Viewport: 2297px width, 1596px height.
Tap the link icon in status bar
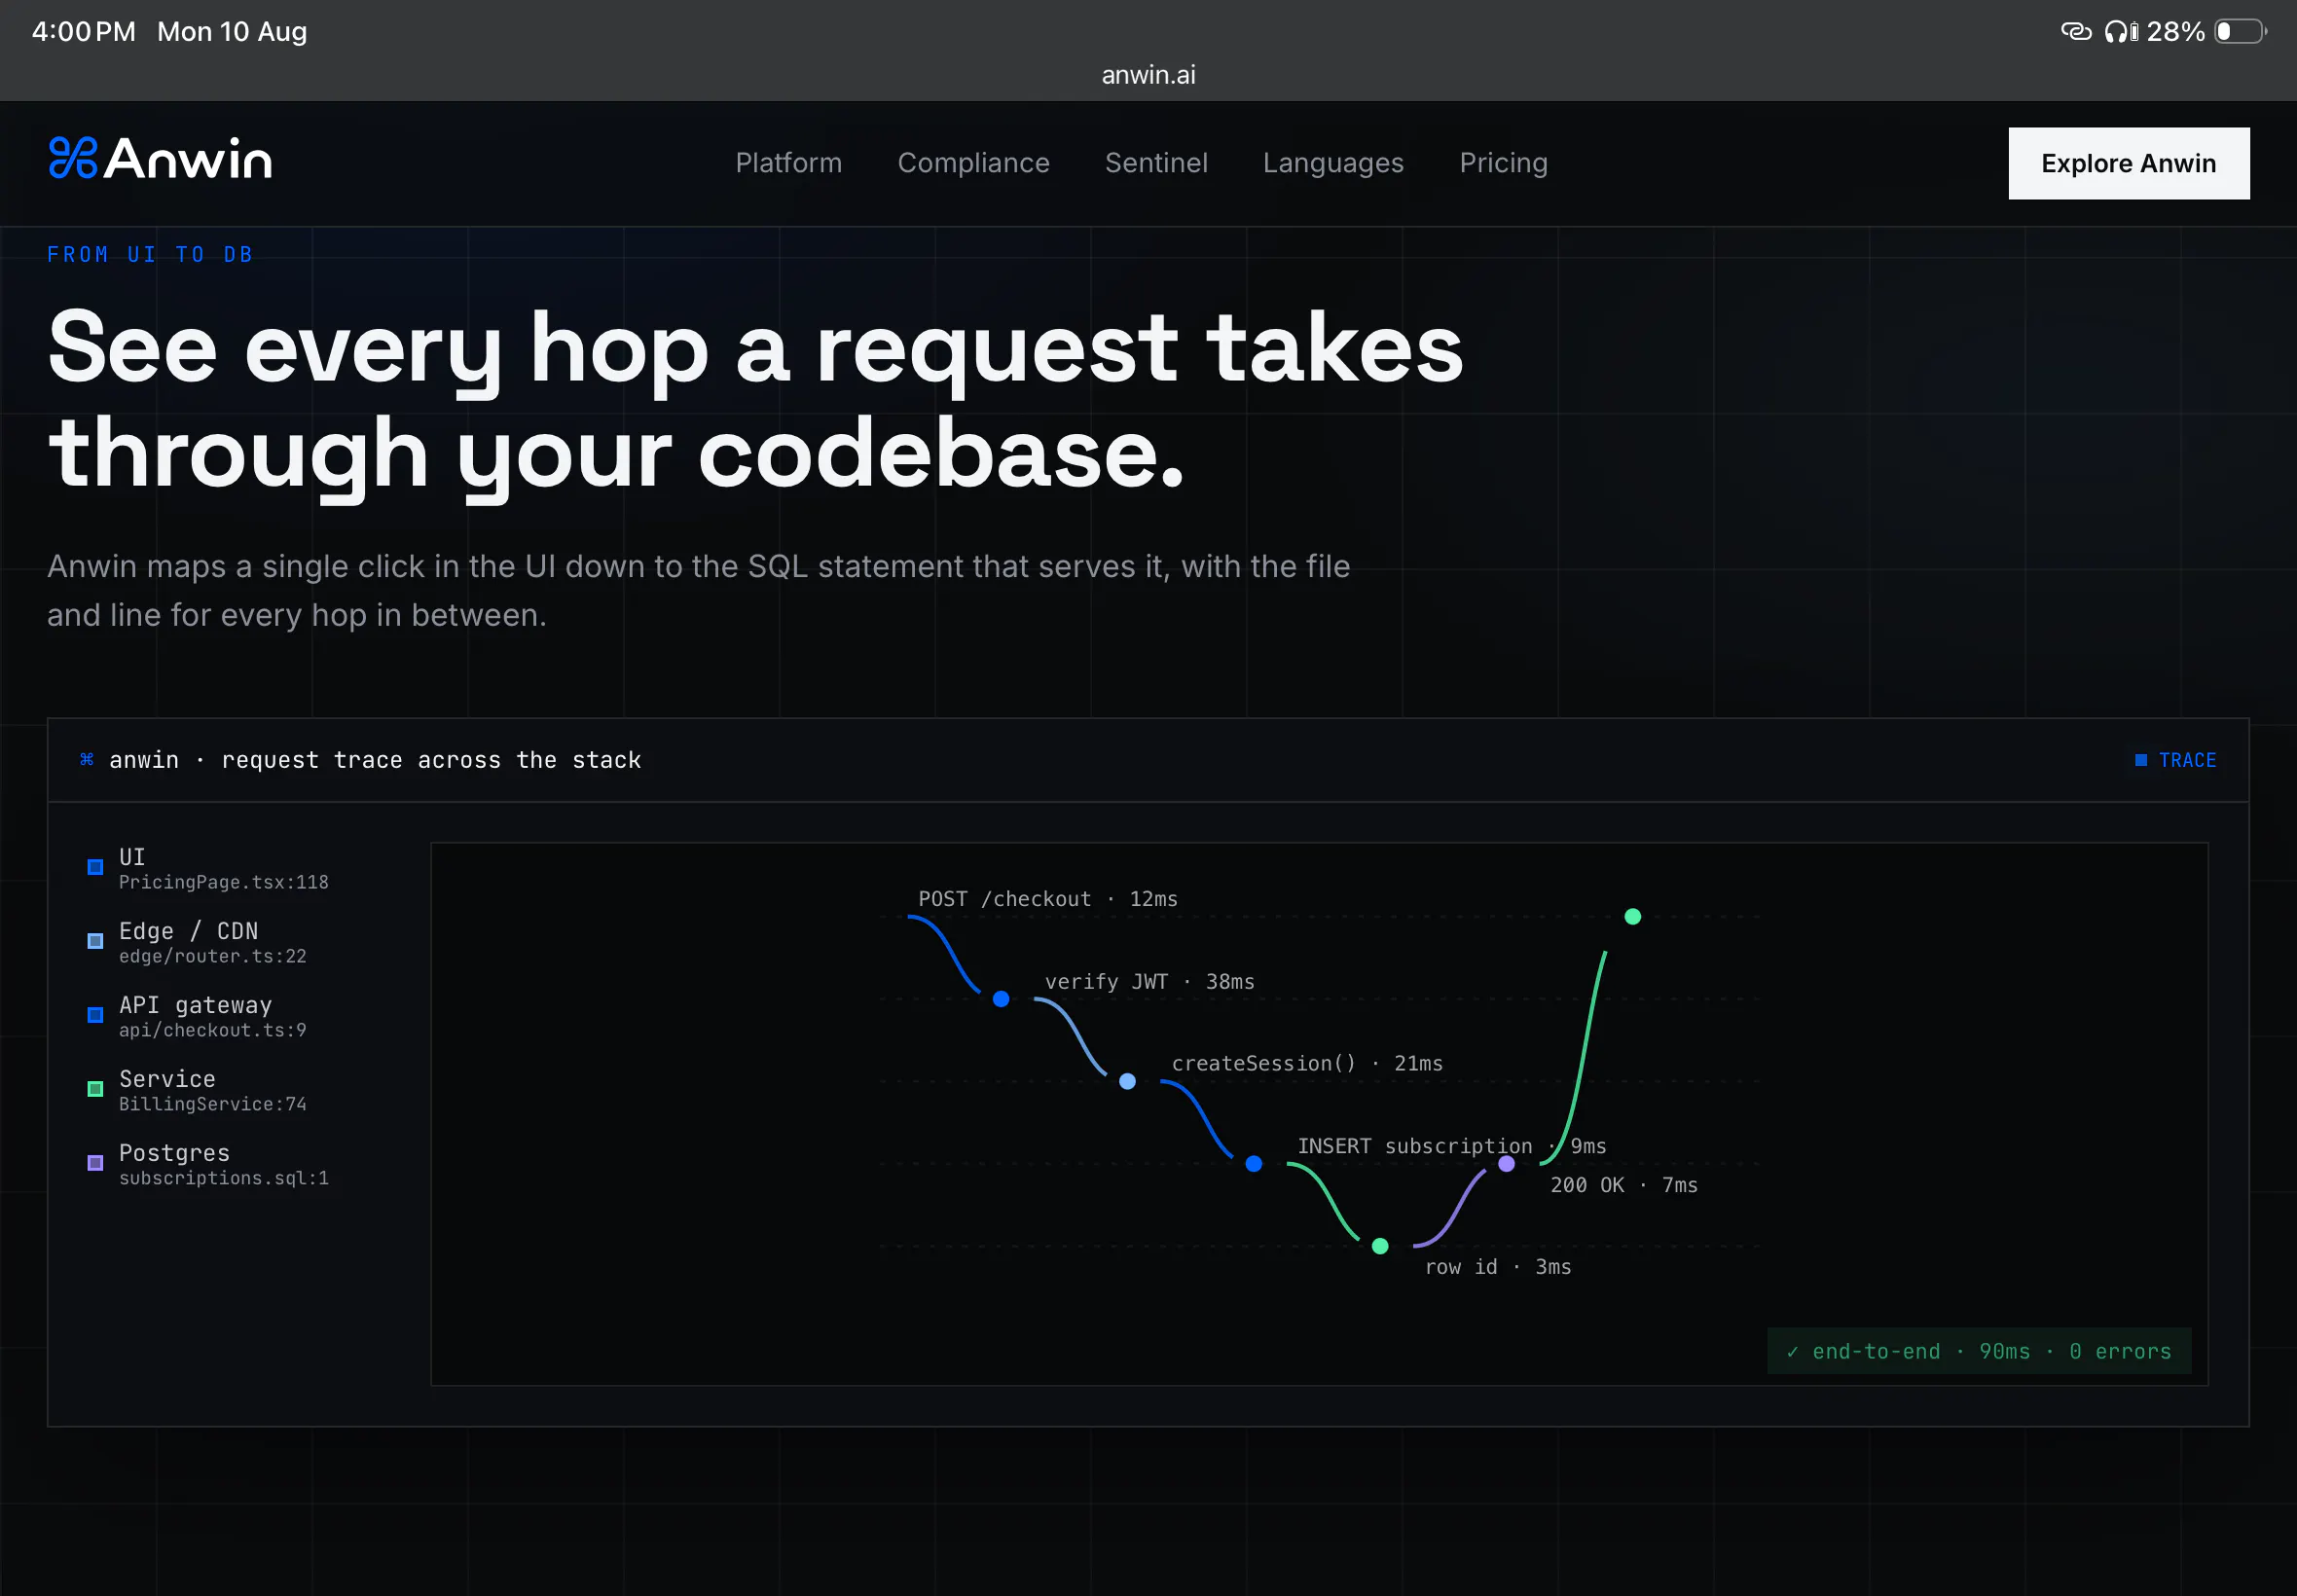click(2076, 32)
